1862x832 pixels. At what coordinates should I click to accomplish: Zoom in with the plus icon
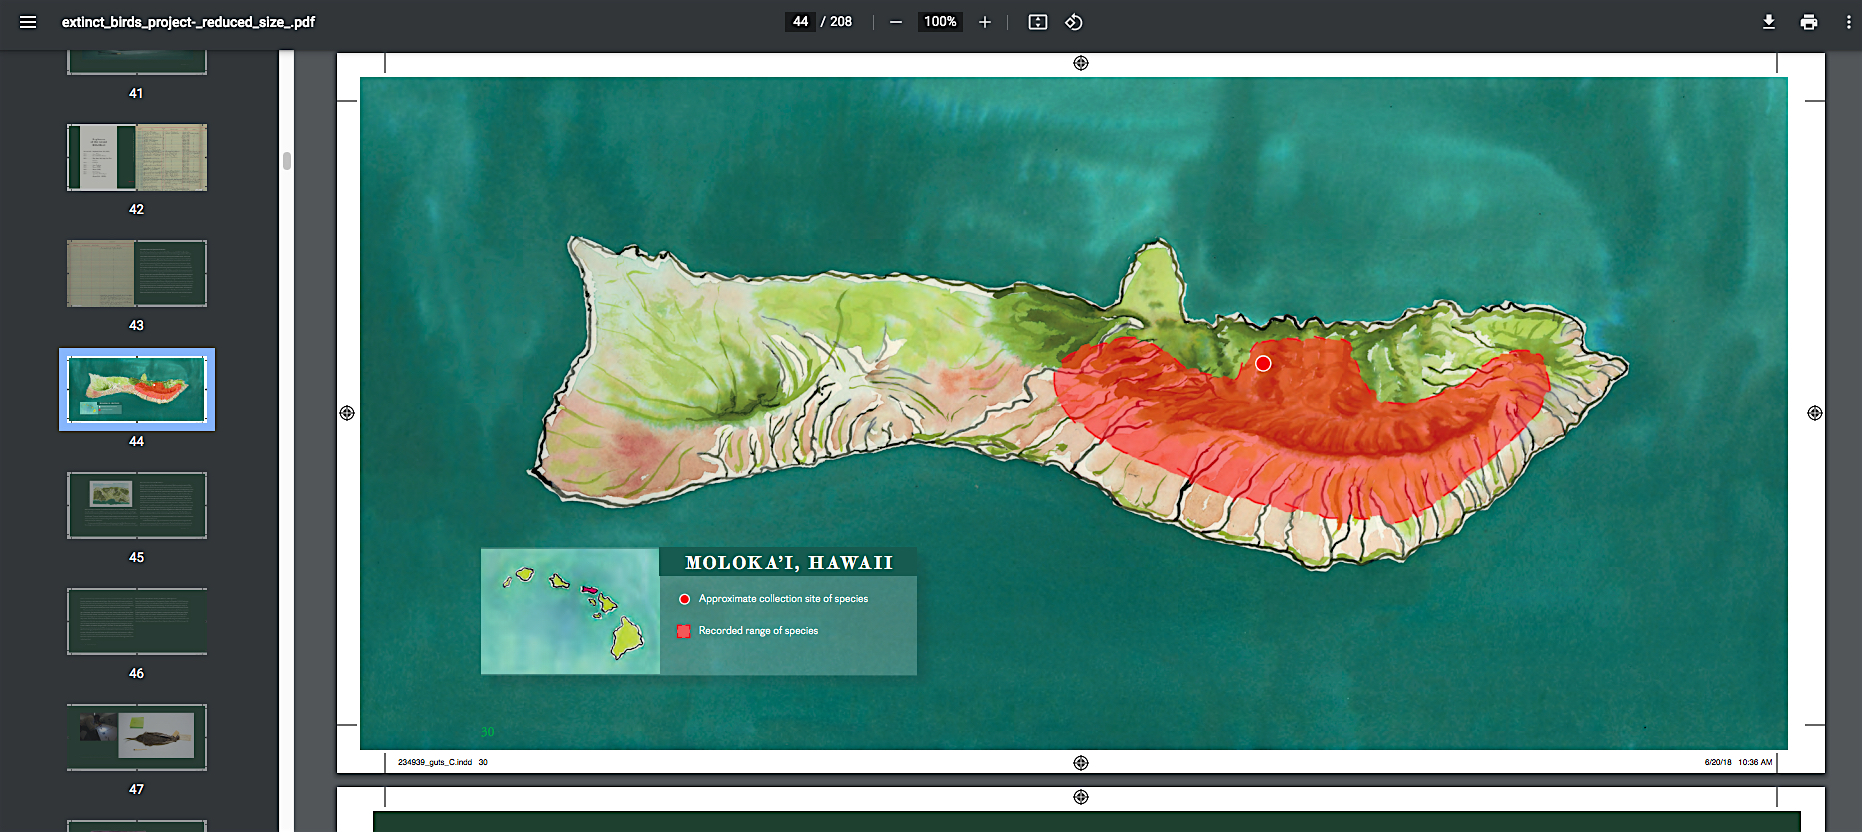coord(985,22)
